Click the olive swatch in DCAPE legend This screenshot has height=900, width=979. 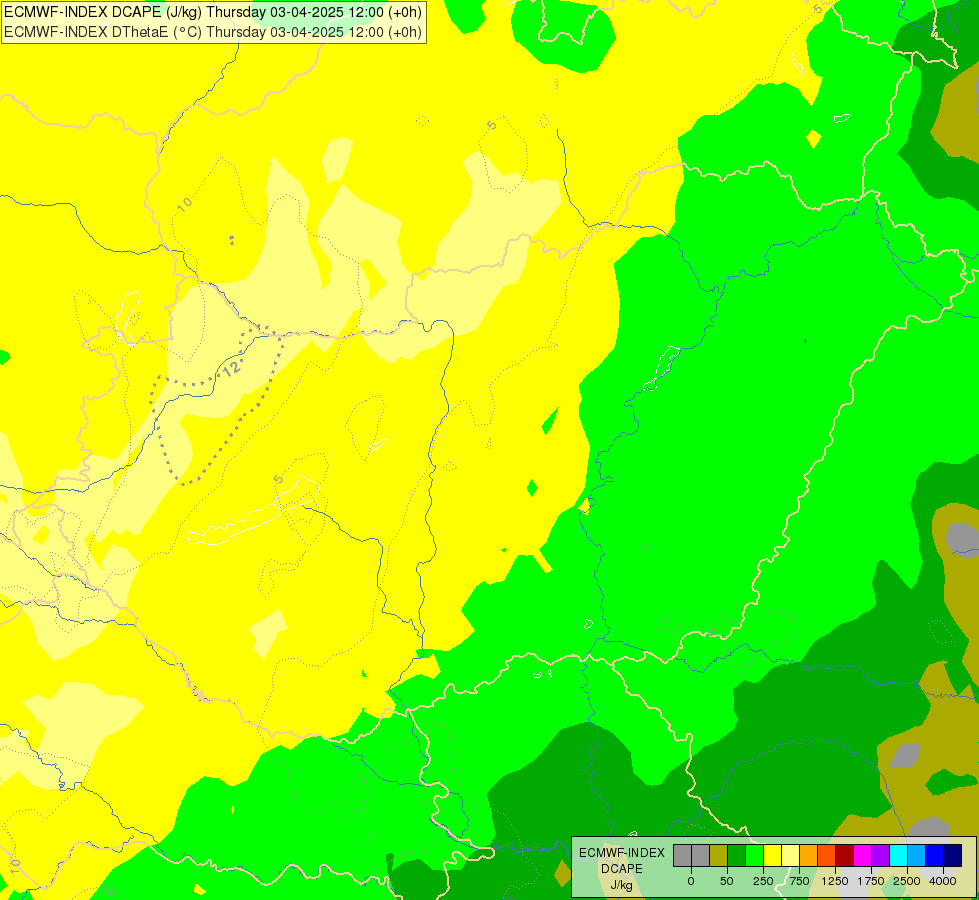[718, 856]
